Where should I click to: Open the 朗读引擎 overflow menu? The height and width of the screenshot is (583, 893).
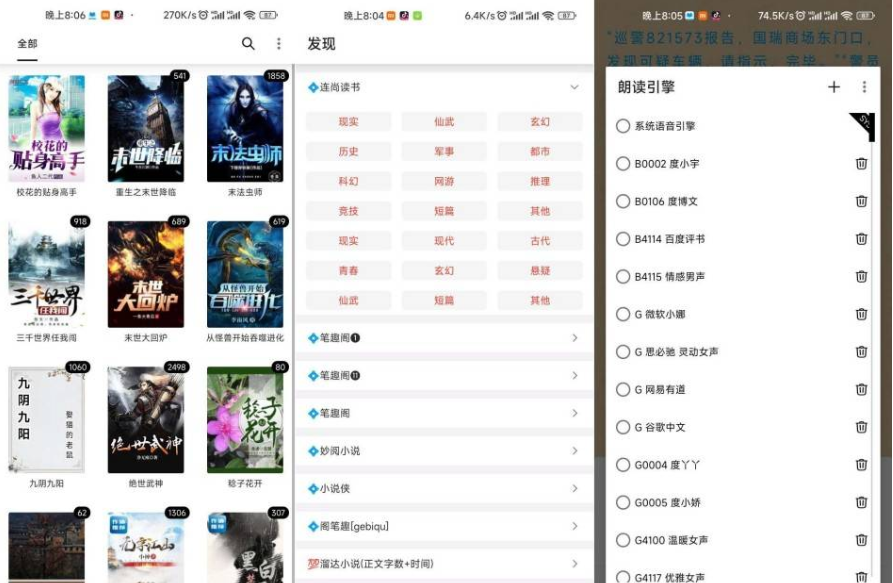pos(864,87)
